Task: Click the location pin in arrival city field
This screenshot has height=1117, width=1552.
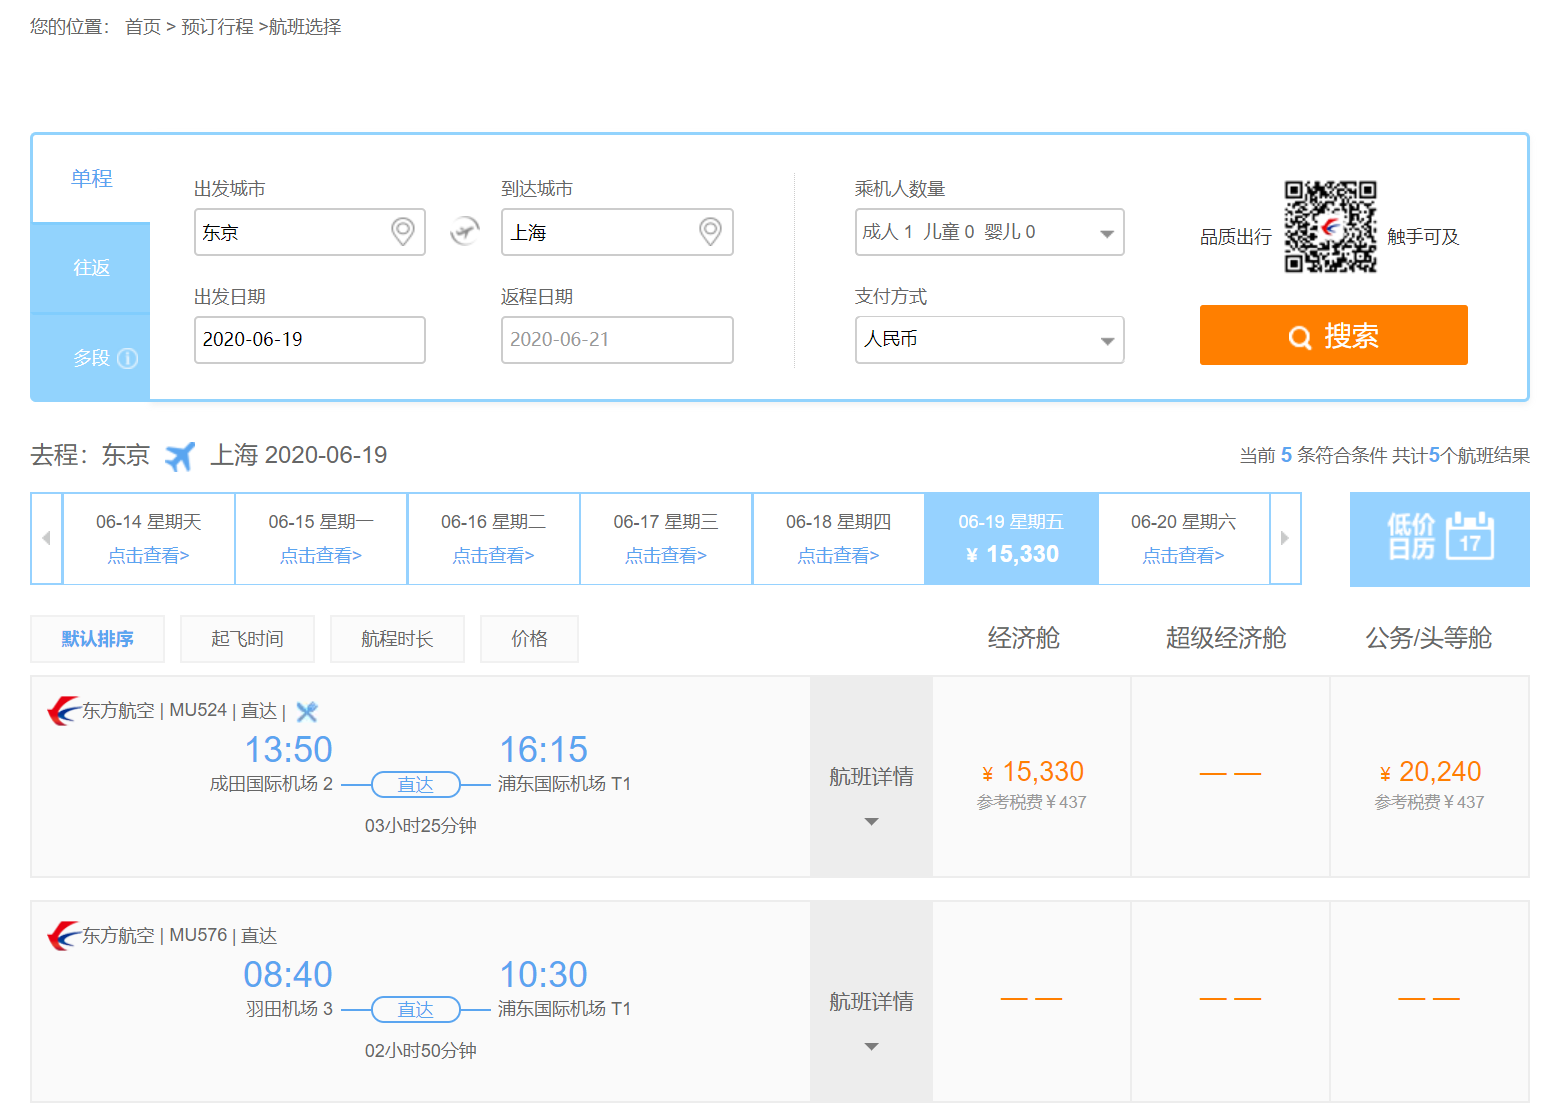Action: (x=710, y=232)
